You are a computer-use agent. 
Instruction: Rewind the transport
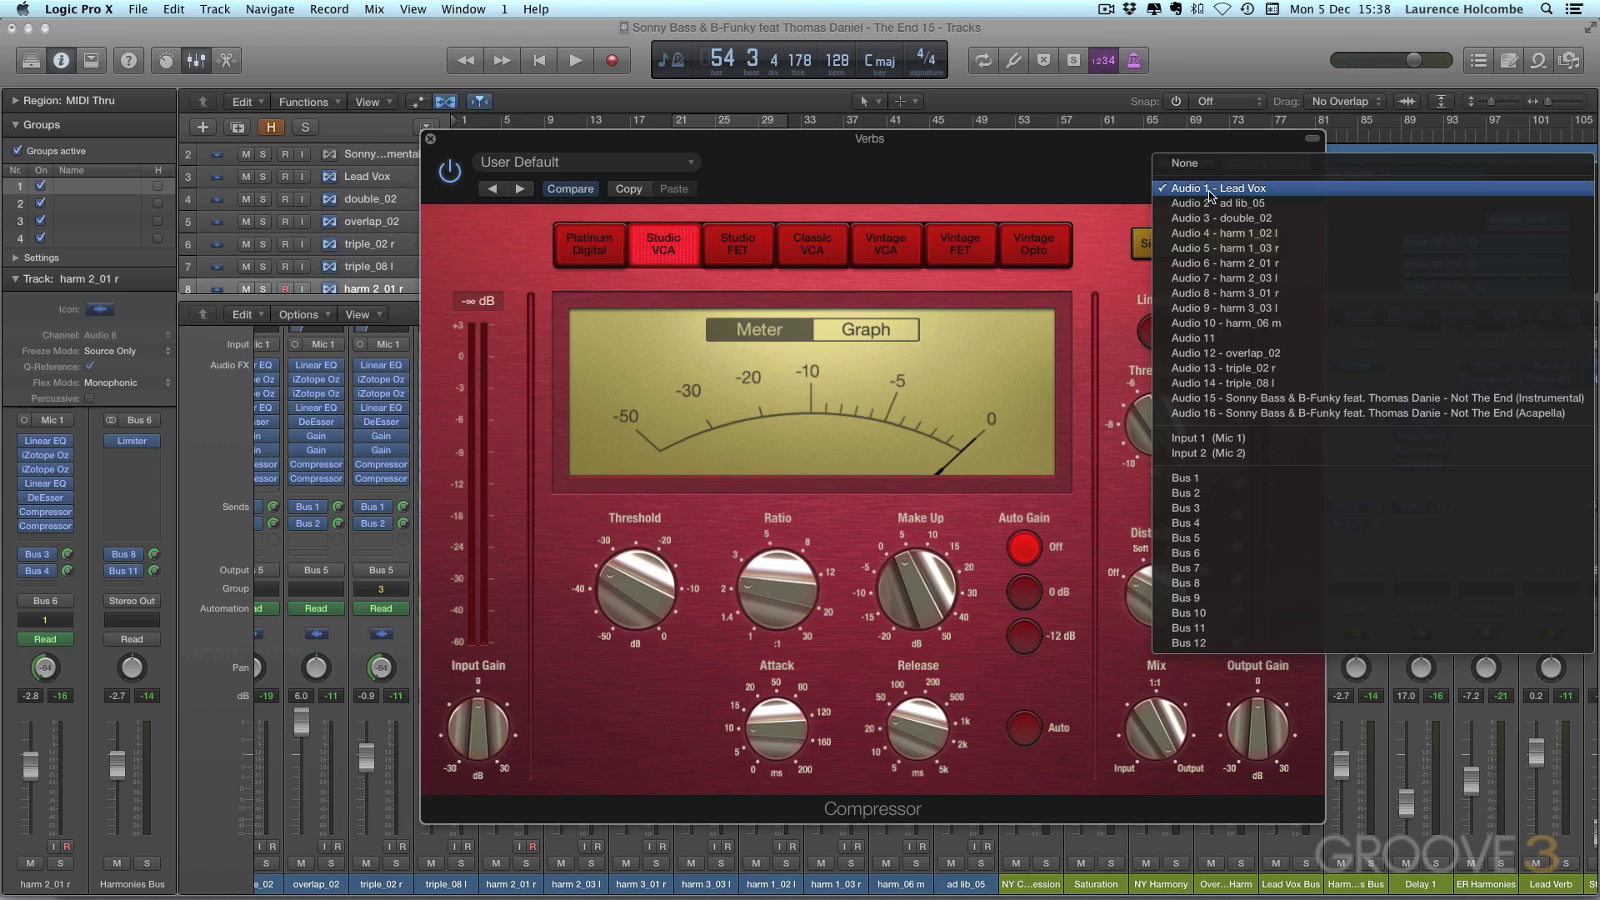click(x=466, y=60)
